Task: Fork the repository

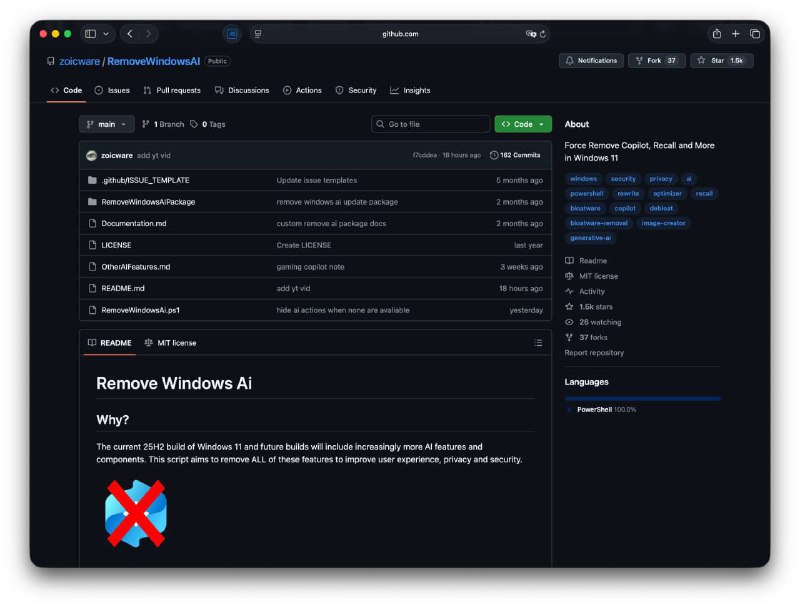Action: tap(657, 61)
